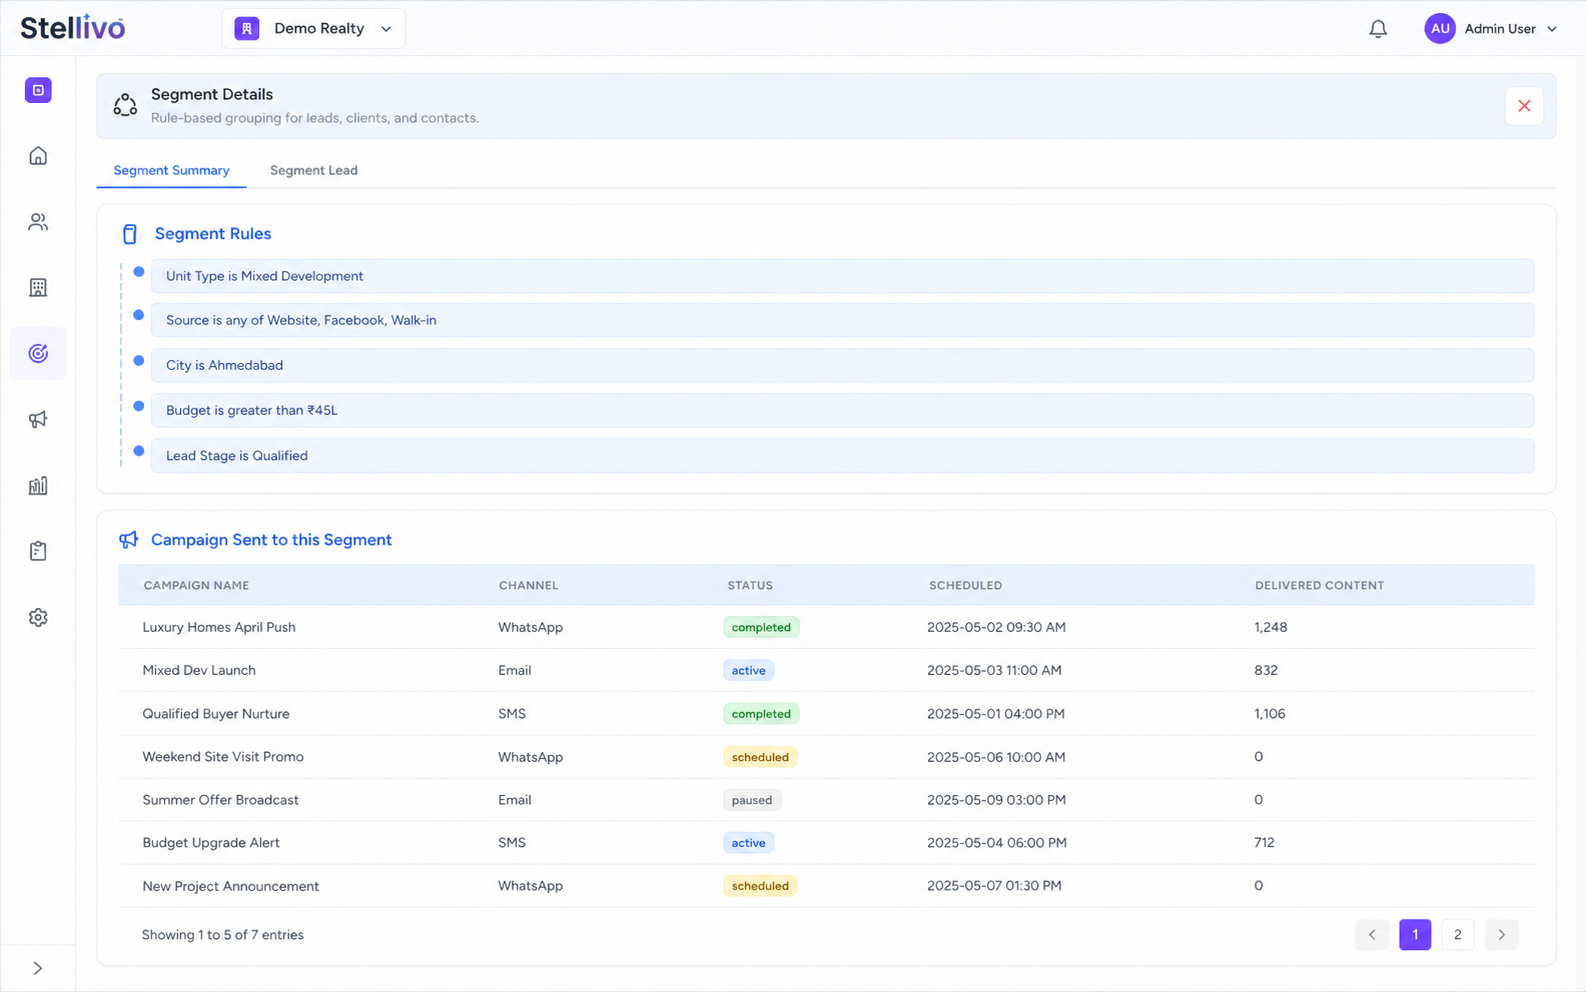Go to previous page arrow
Screen dimensions: 1586x992
point(1372,935)
